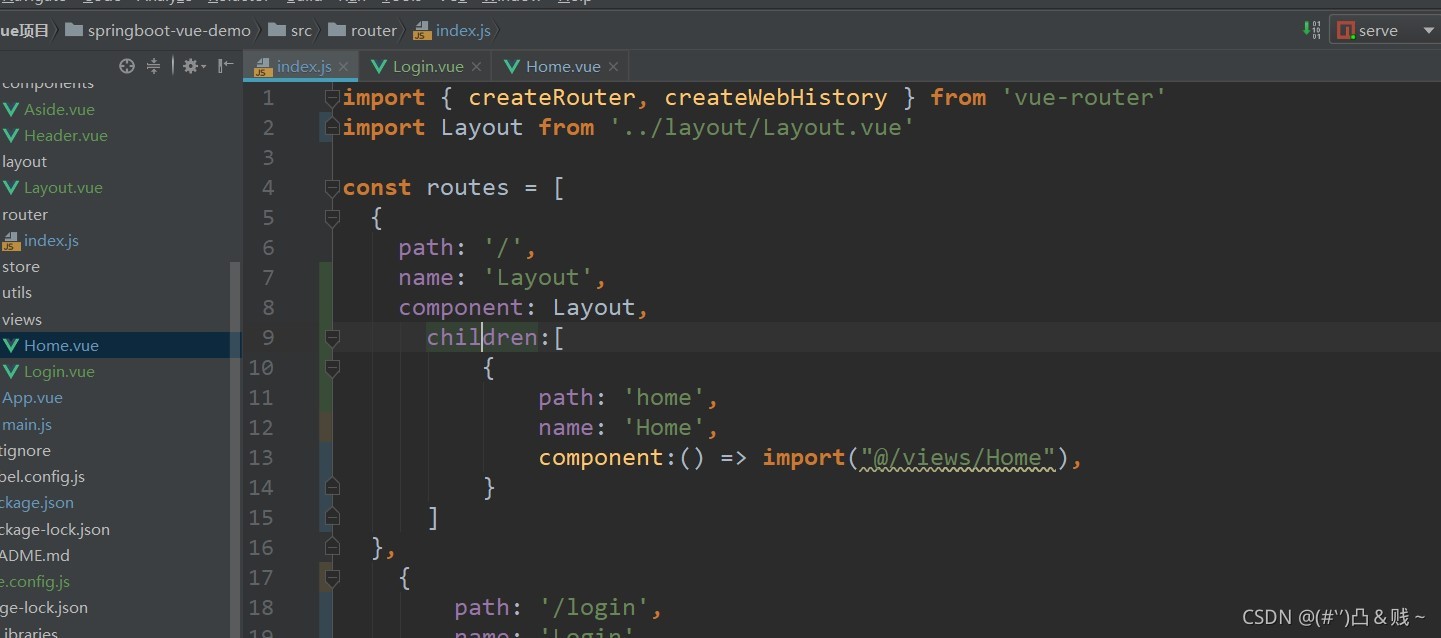Select vue.config.js in the project tree
This screenshot has width=1441, height=638.
point(35,581)
